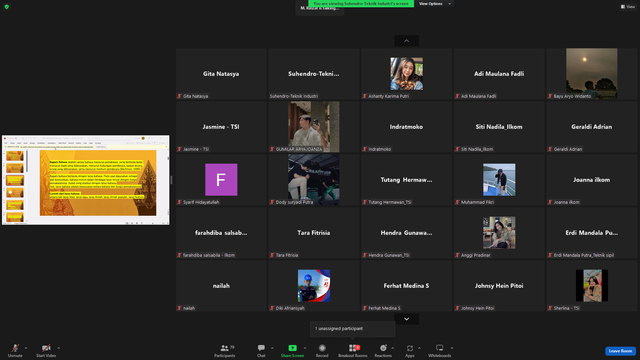Screen dimensions: 640x360
Task: Select Bayu Aryo Widanto's video tile
Action: click(591, 74)
